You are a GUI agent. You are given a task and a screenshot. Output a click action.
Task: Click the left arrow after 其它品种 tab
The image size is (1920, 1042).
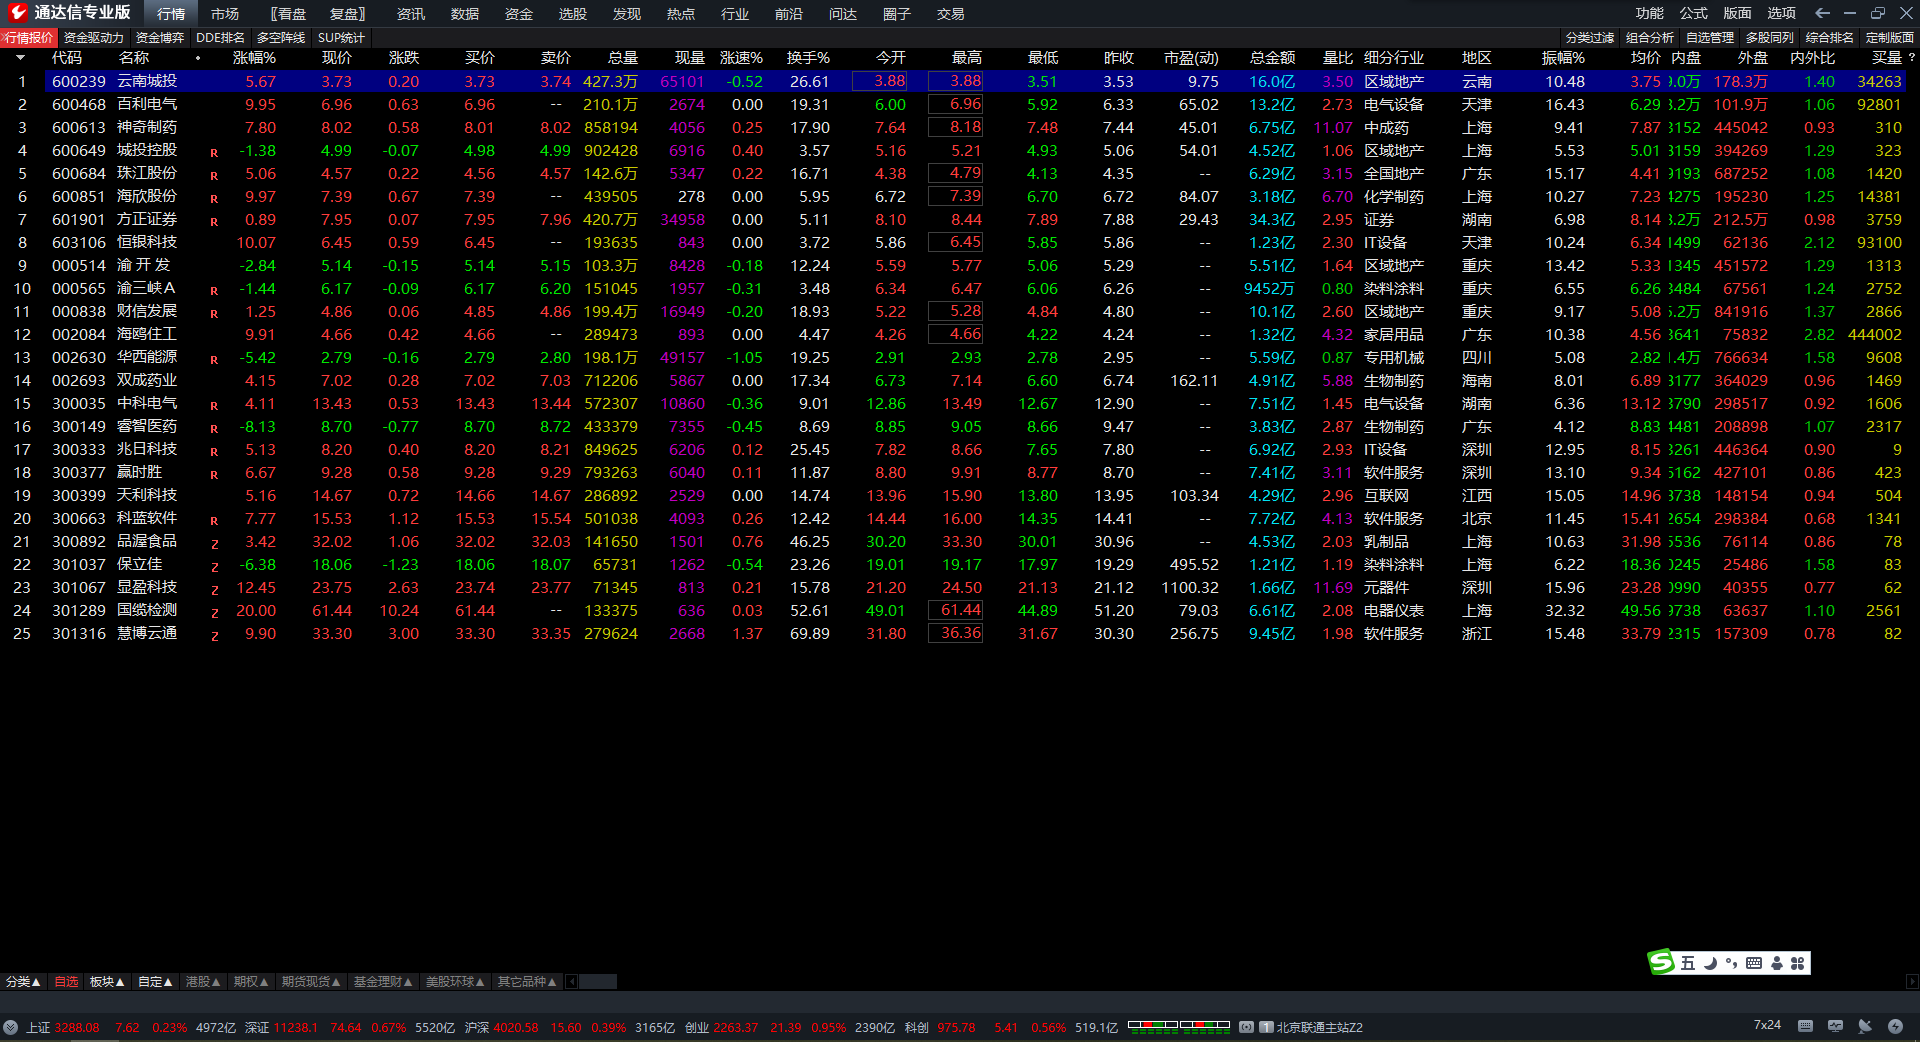coord(572,982)
